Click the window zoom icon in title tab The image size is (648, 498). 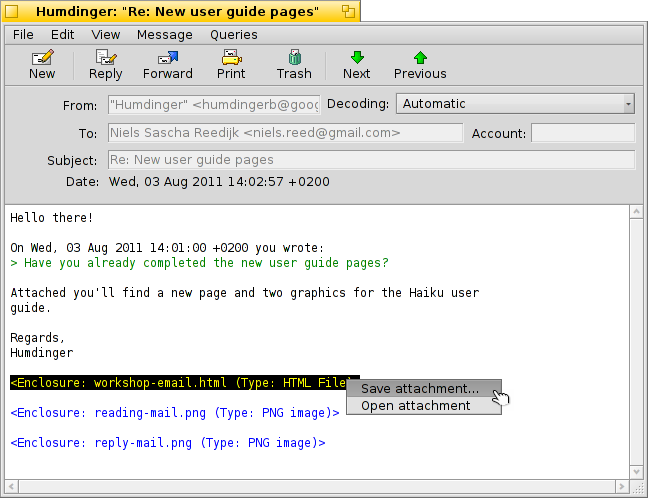click(348, 12)
